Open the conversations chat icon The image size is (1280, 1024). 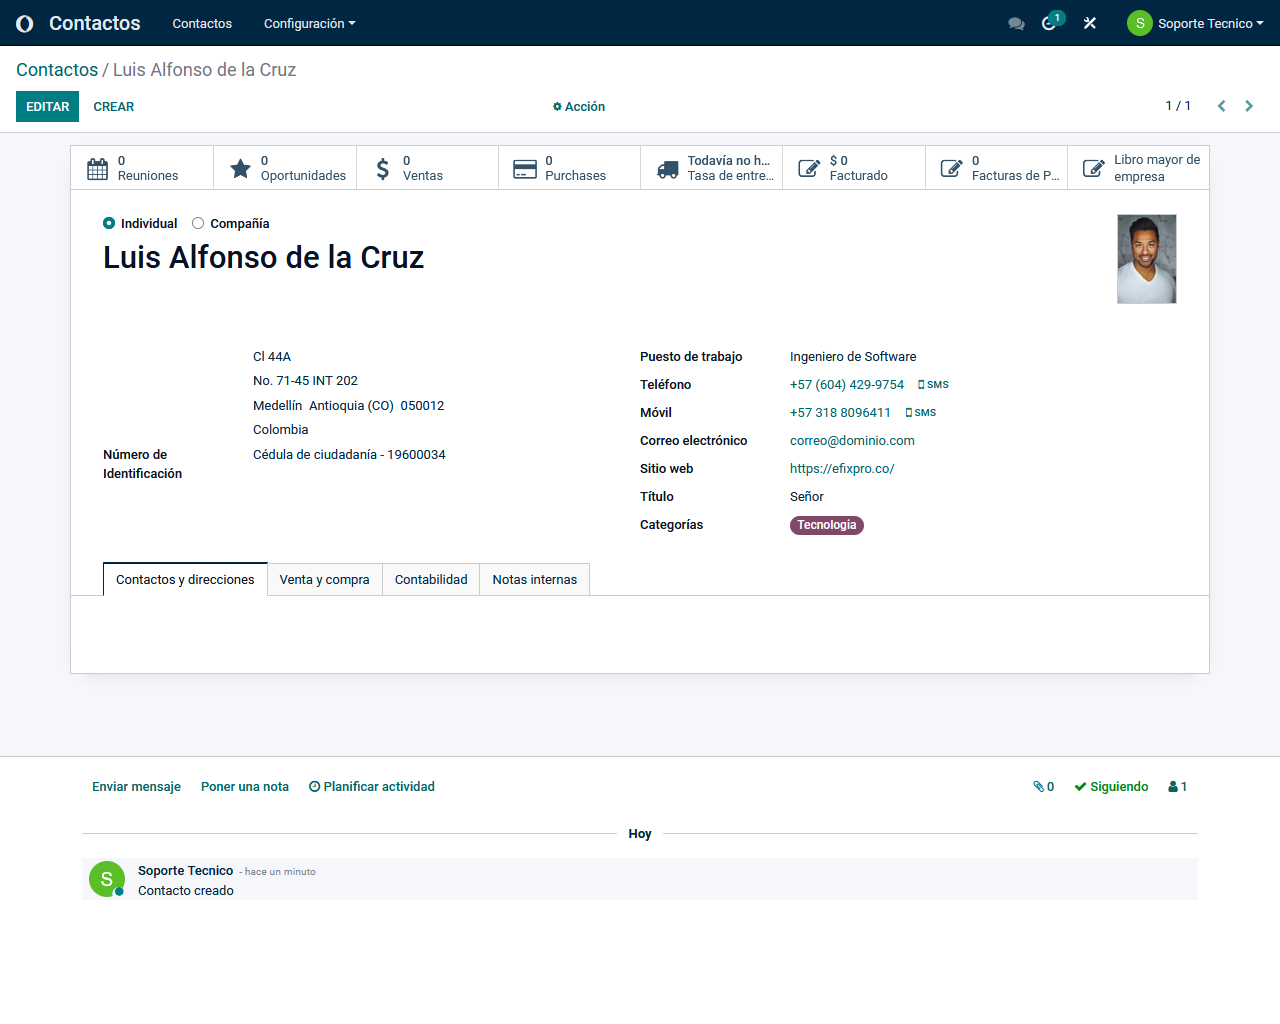click(x=1016, y=23)
